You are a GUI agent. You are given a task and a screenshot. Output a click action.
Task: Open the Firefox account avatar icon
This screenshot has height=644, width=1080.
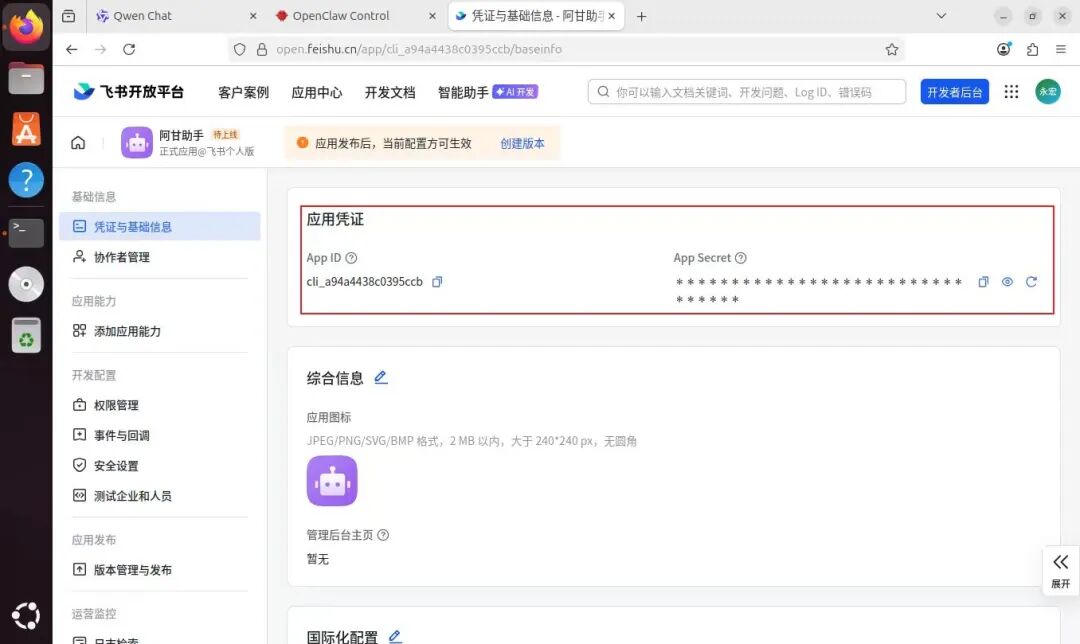[1003, 48]
